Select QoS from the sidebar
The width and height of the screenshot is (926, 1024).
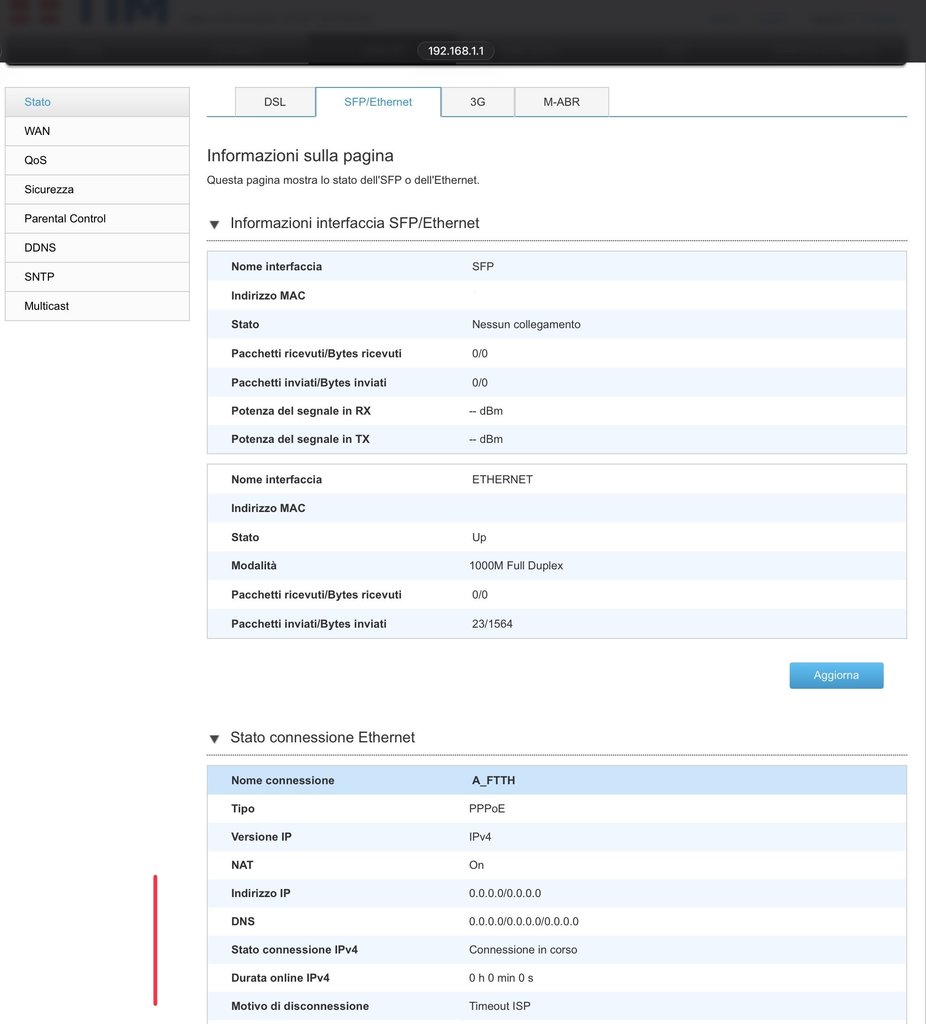pyautogui.click(x=97, y=160)
